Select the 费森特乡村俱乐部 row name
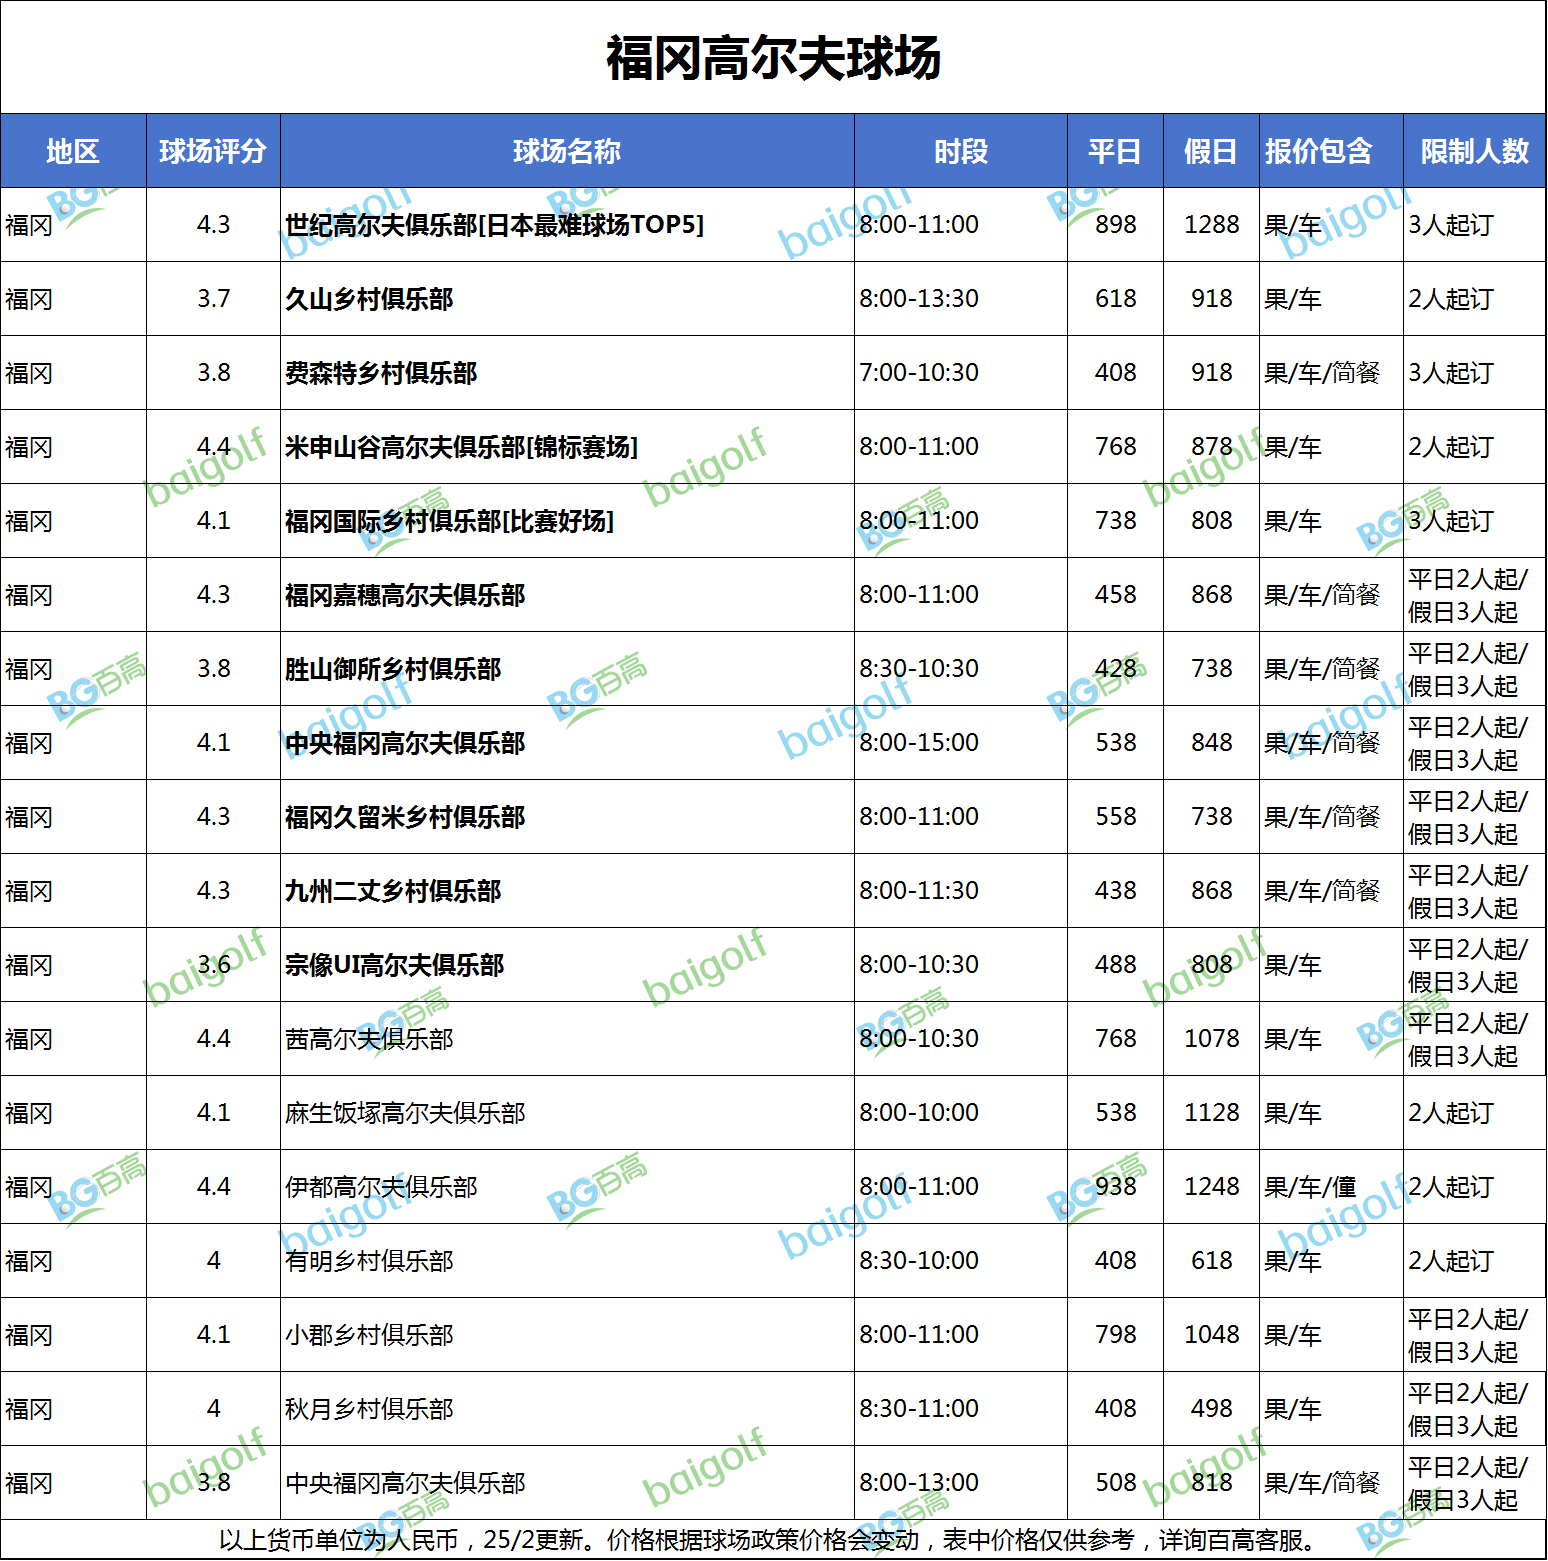This screenshot has width=1548, height=1561. 381,373
